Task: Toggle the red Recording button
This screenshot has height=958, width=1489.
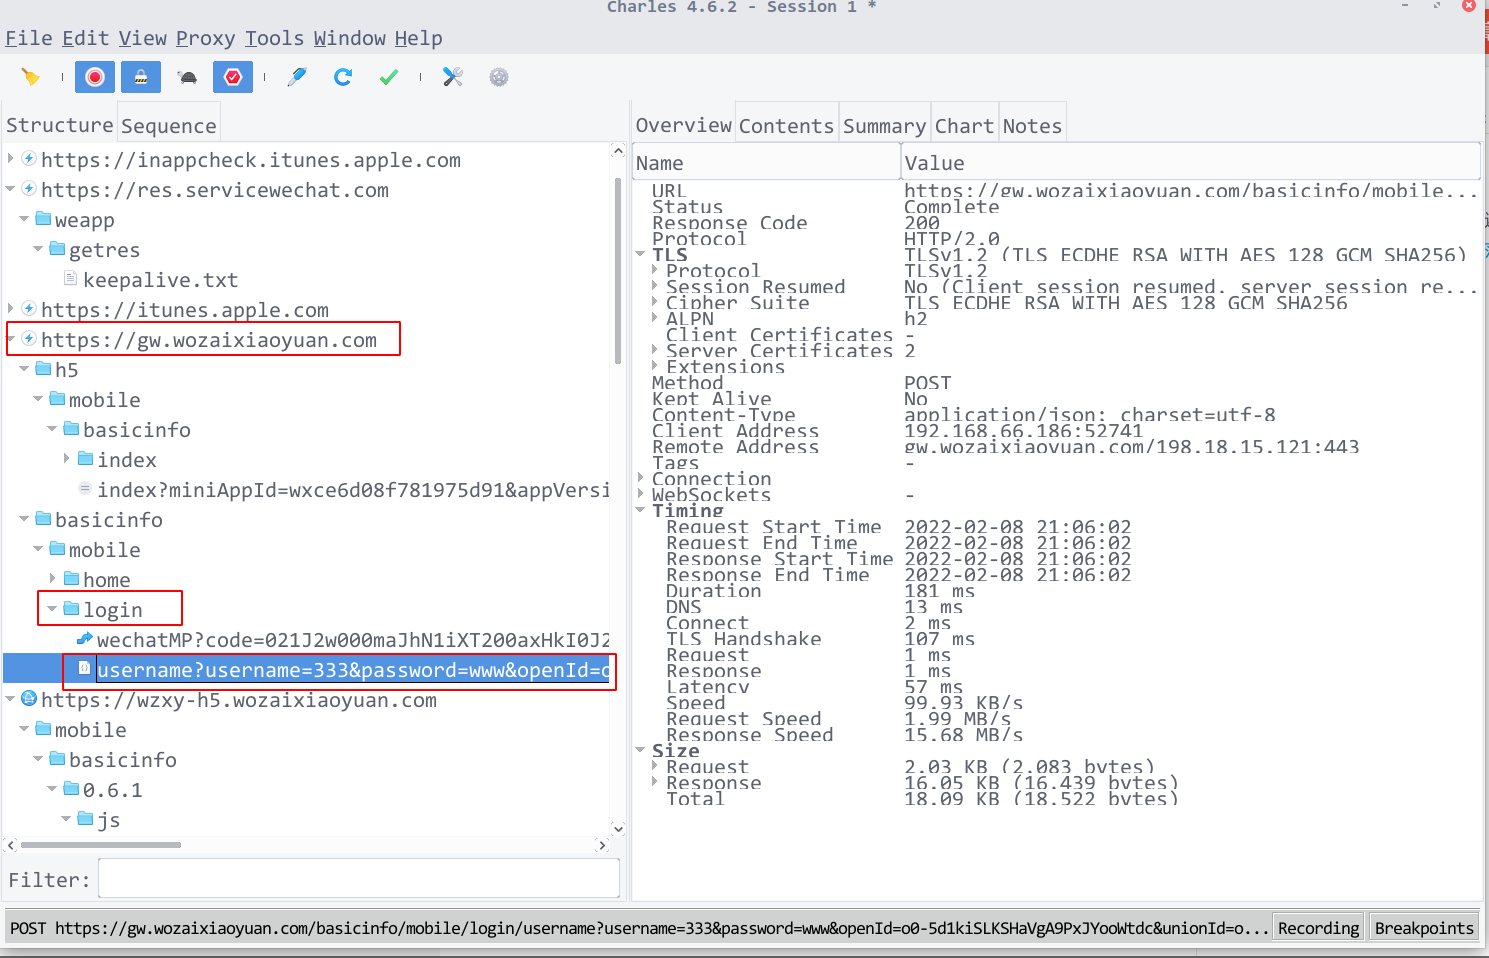Action: click(x=95, y=77)
